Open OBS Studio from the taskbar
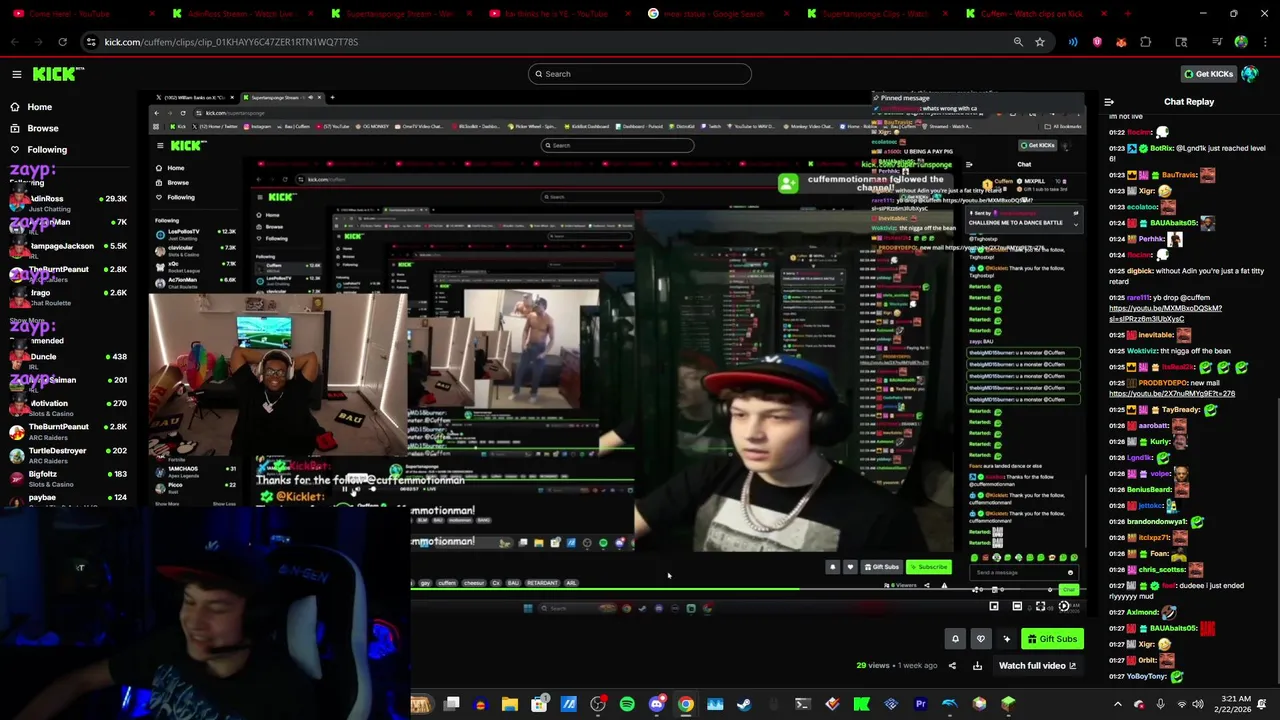Image resolution: width=1280 pixels, height=720 pixels. (598, 705)
